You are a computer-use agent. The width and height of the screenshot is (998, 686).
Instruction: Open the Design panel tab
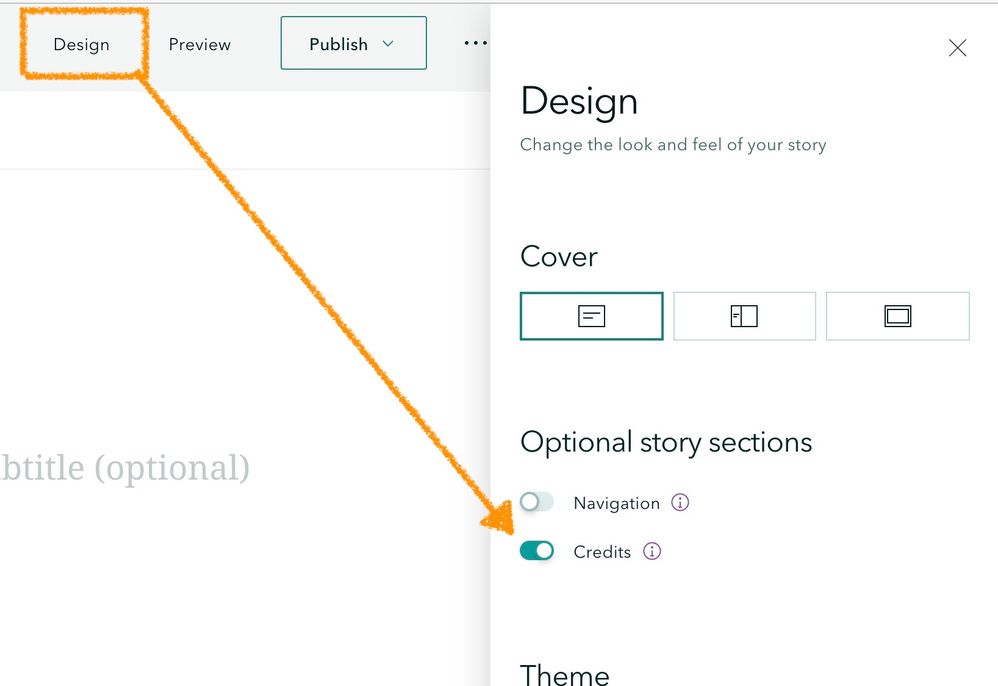click(81, 44)
